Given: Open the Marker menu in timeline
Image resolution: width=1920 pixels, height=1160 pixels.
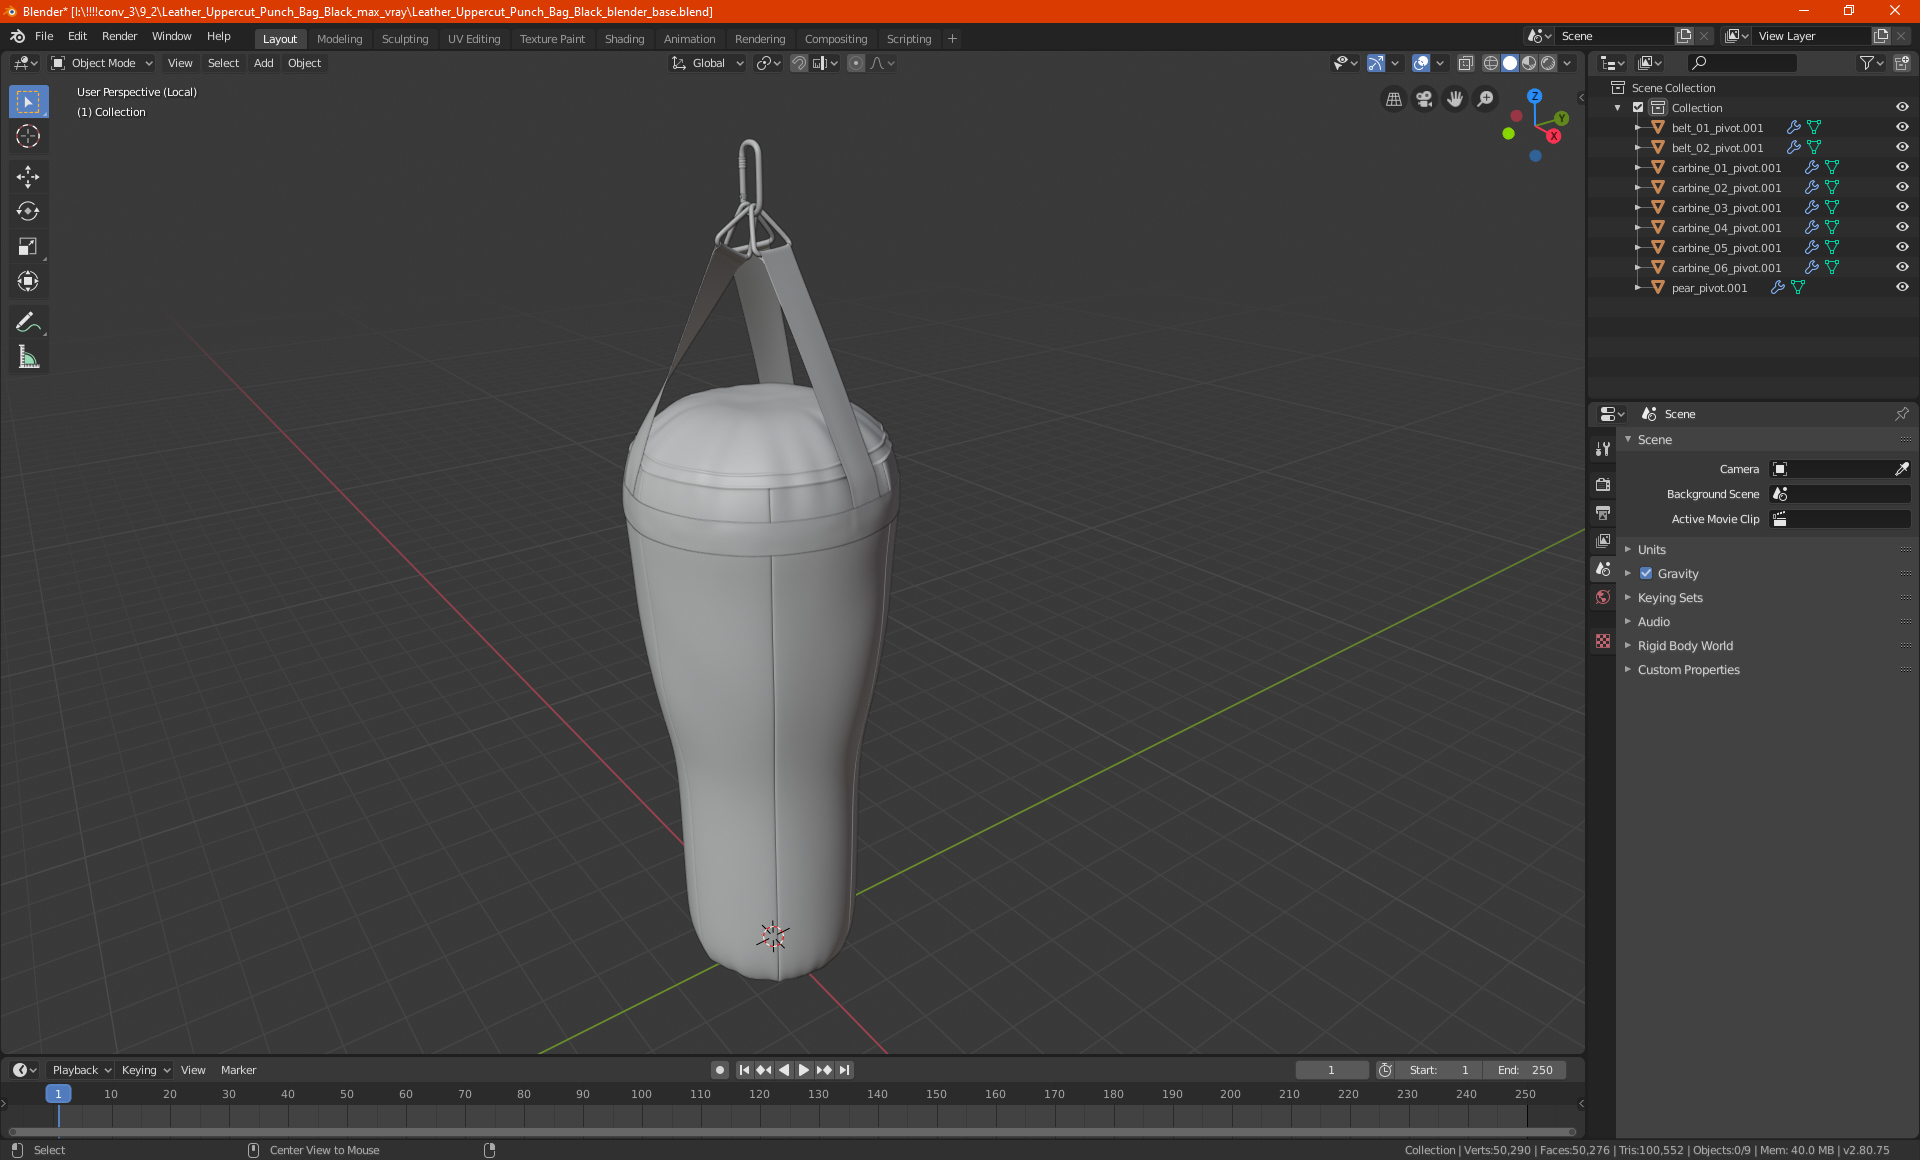Looking at the screenshot, I should click(238, 1070).
